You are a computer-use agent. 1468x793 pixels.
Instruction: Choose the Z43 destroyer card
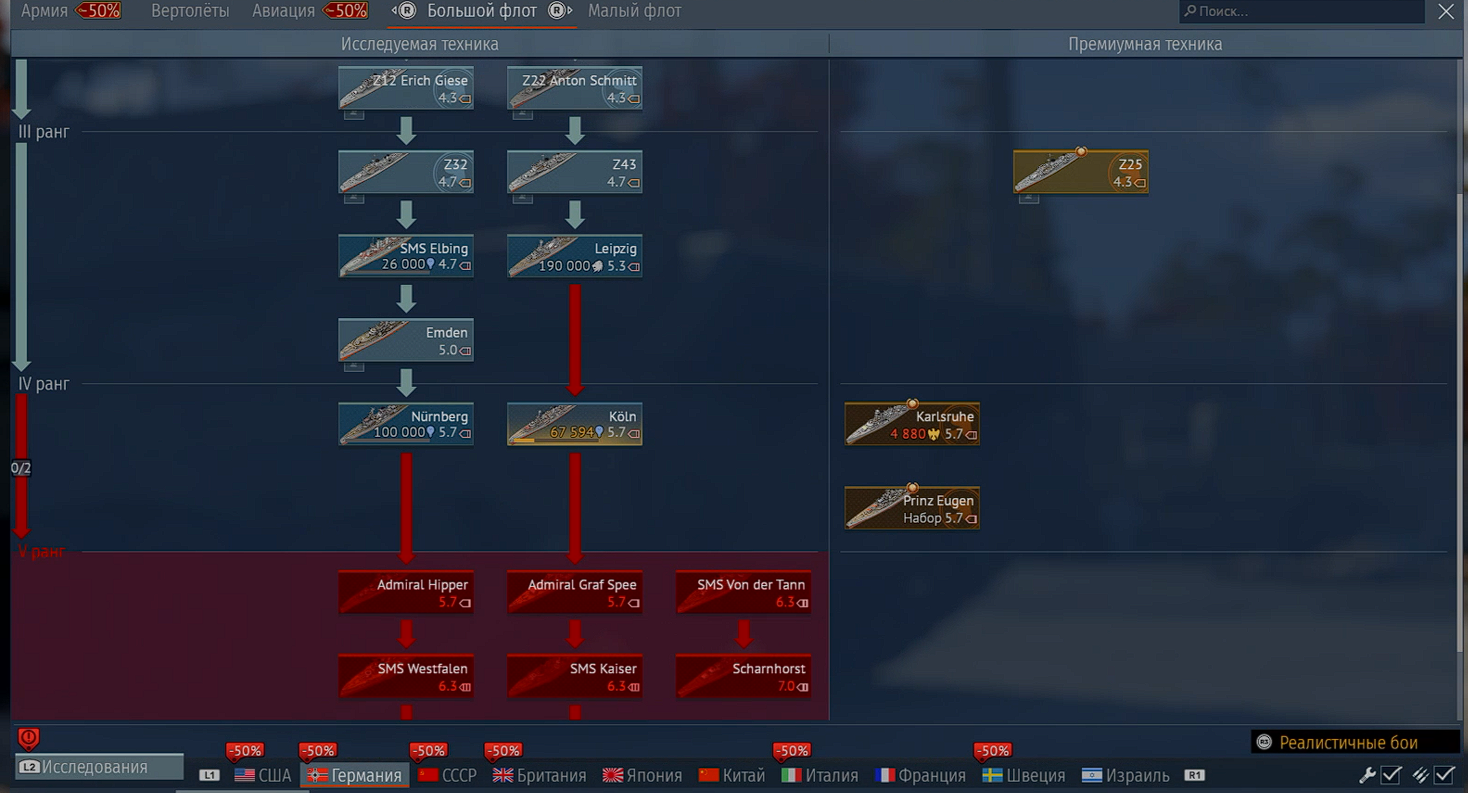(x=575, y=172)
